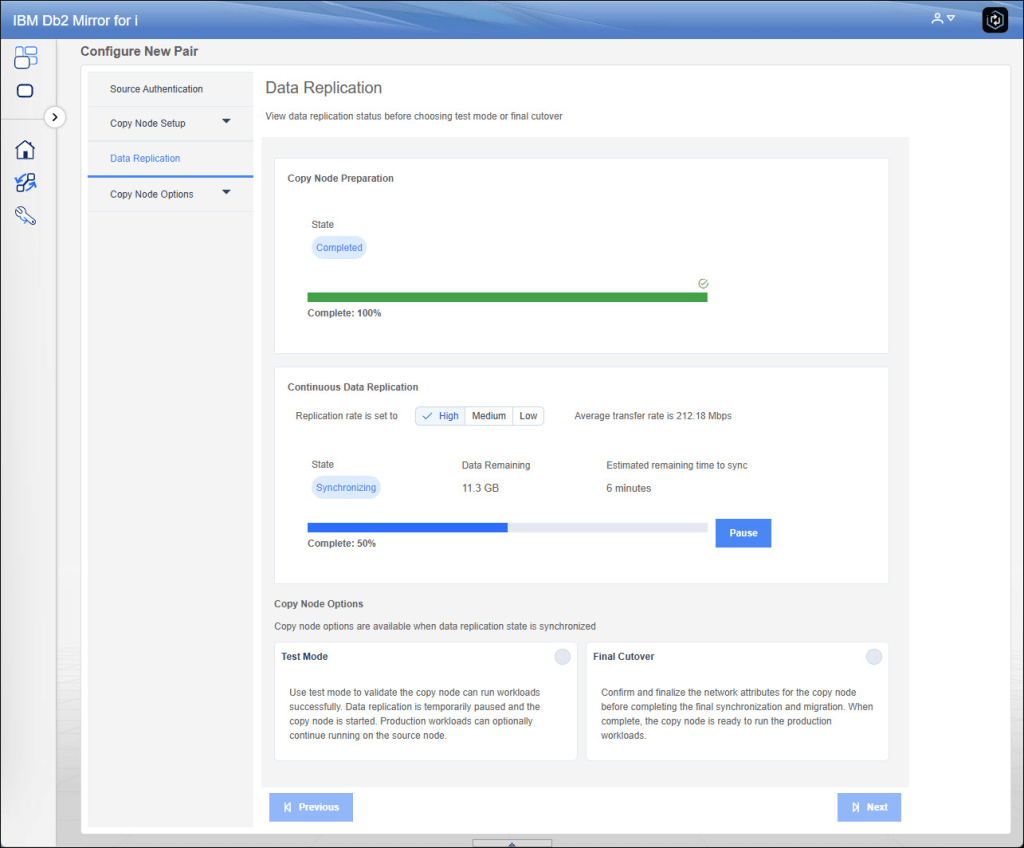Click the green completion checkmark icon

coord(703,284)
